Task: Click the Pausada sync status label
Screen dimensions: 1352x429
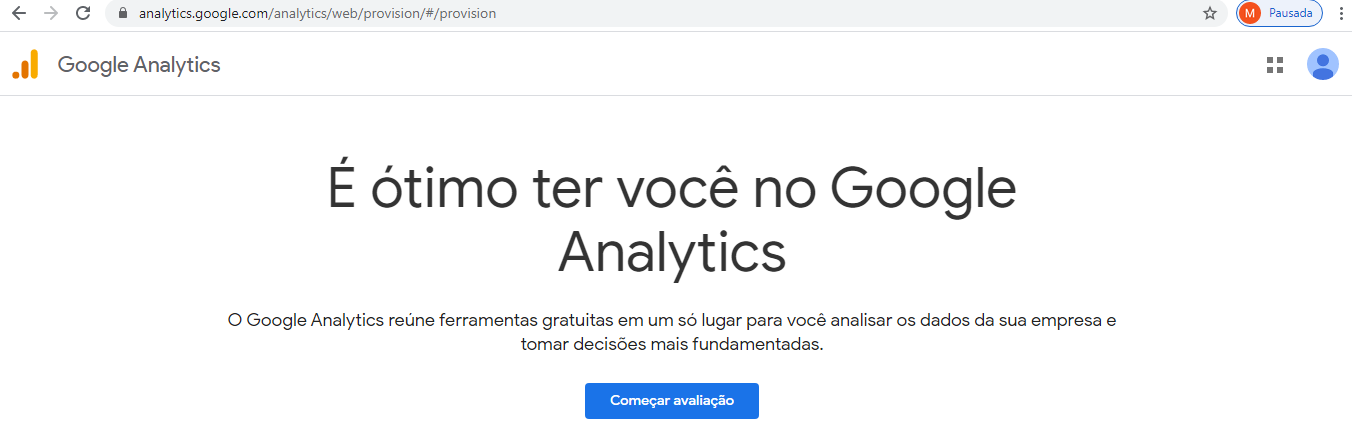Action: click(1290, 14)
